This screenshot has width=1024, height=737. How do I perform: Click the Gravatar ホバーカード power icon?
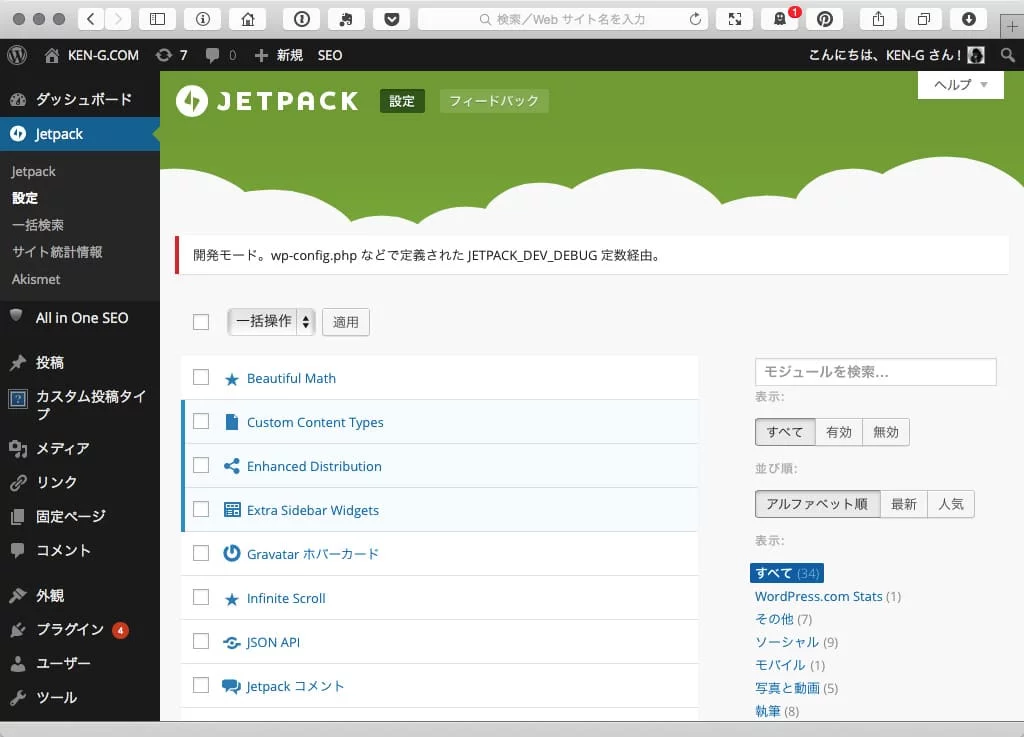pyautogui.click(x=231, y=553)
